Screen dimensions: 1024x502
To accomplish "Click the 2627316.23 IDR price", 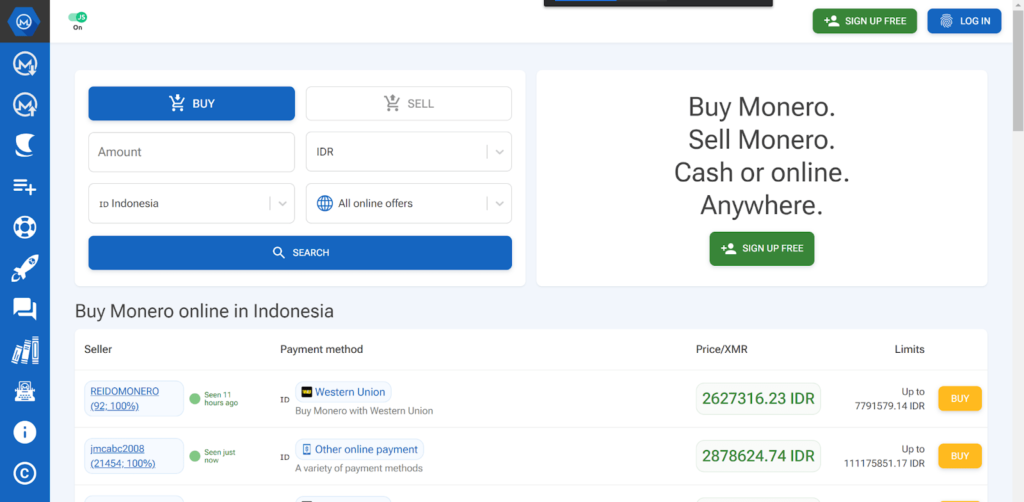I will [758, 399].
